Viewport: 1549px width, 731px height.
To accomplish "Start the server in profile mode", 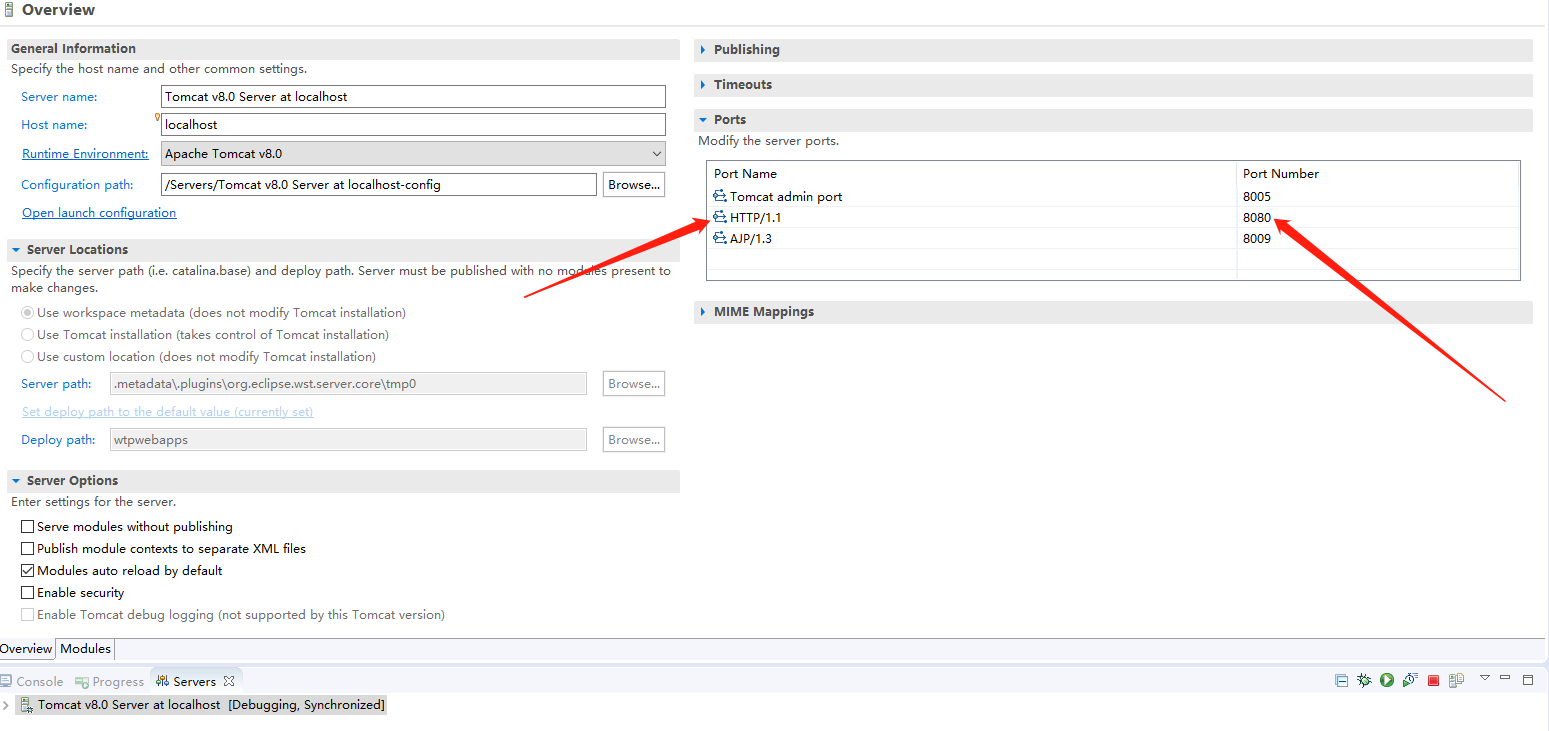I will 1410,680.
